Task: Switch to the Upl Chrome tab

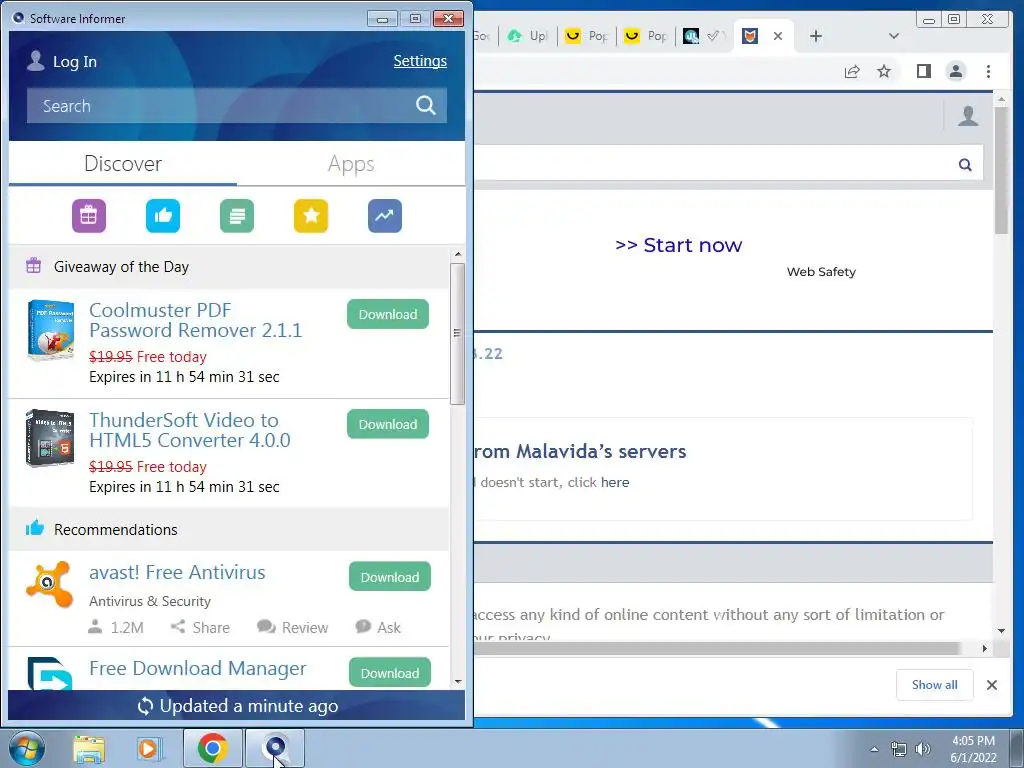Action: click(528, 36)
